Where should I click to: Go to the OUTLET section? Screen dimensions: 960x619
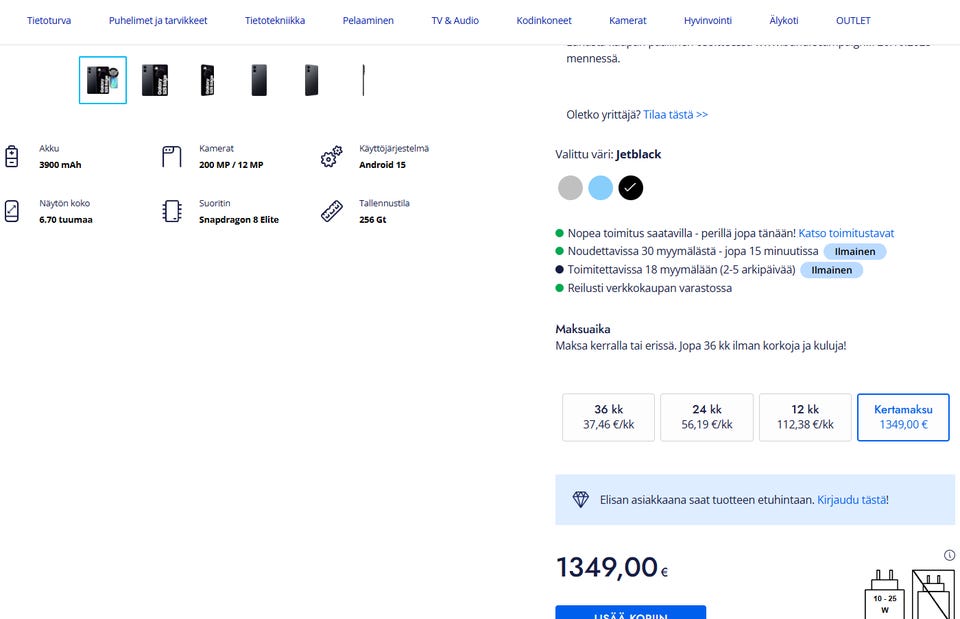click(853, 21)
